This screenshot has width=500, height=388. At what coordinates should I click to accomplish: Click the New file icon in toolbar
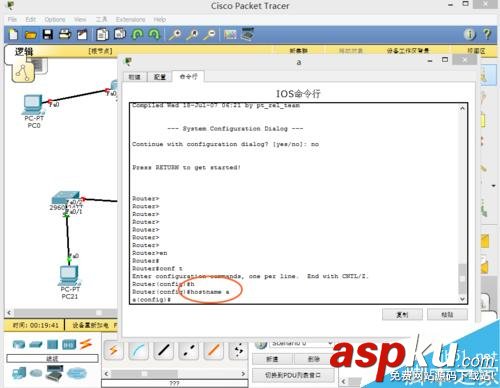[x=13, y=34]
